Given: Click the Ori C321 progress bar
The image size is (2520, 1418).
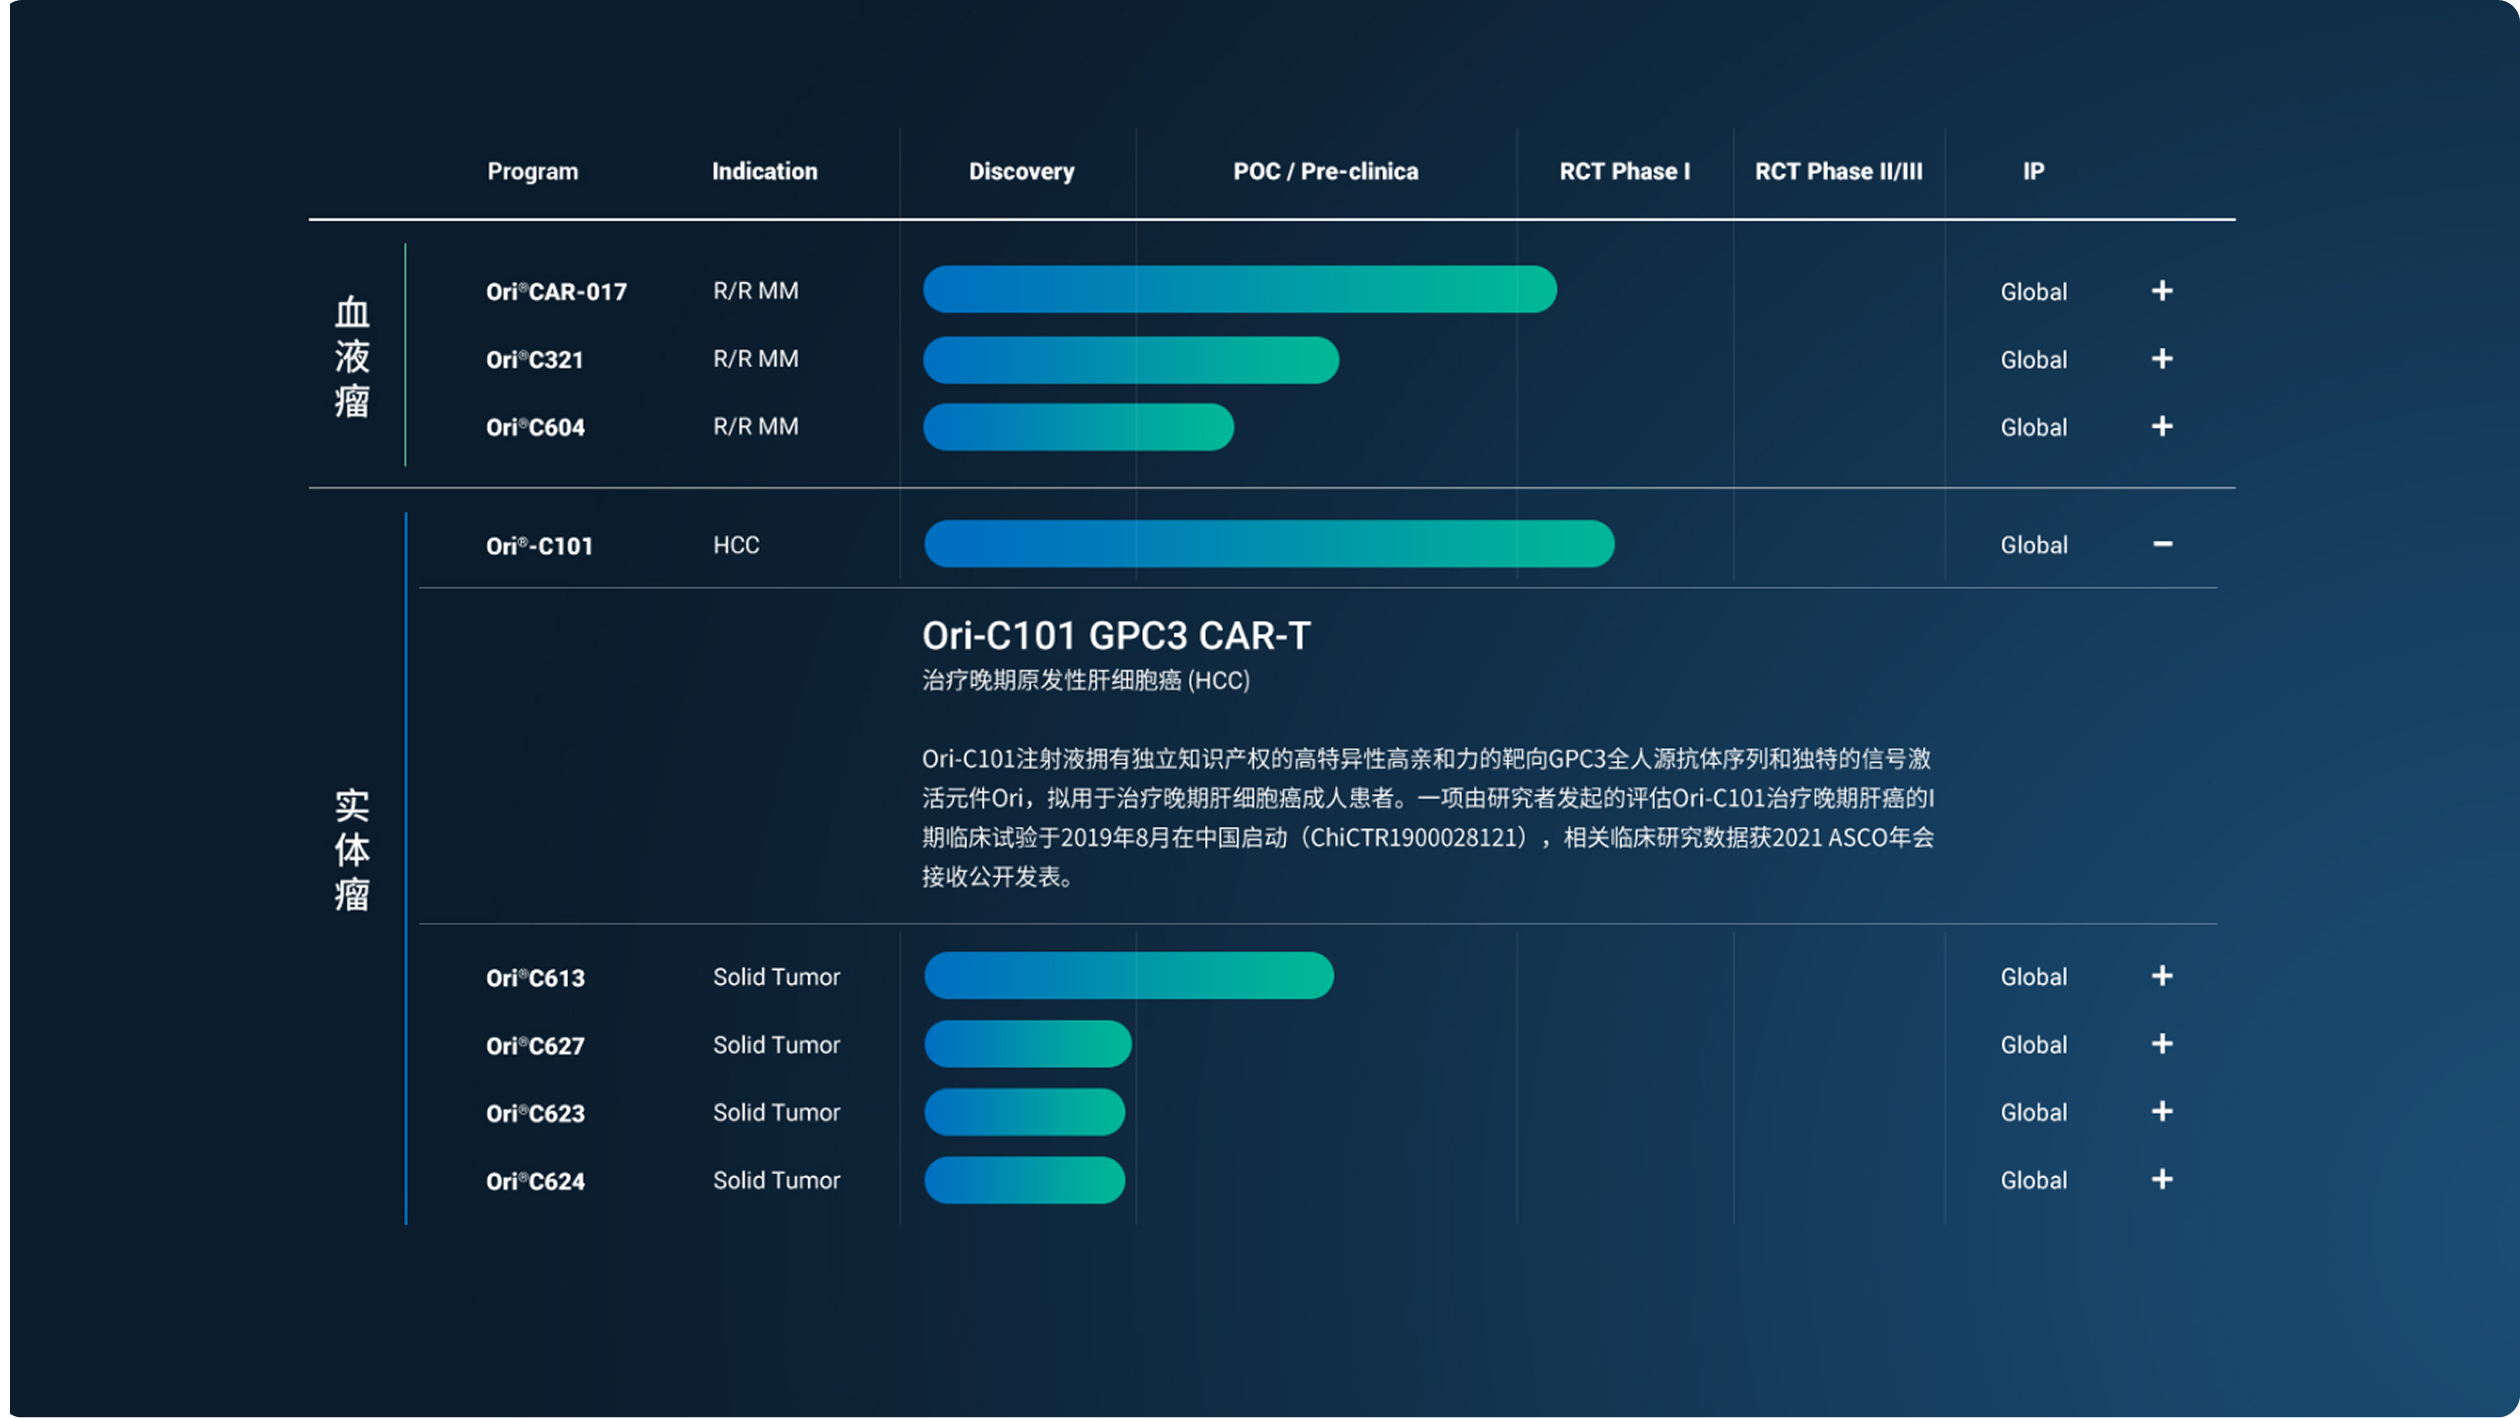Looking at the screenshot, I should click(x=1130, y=360).
